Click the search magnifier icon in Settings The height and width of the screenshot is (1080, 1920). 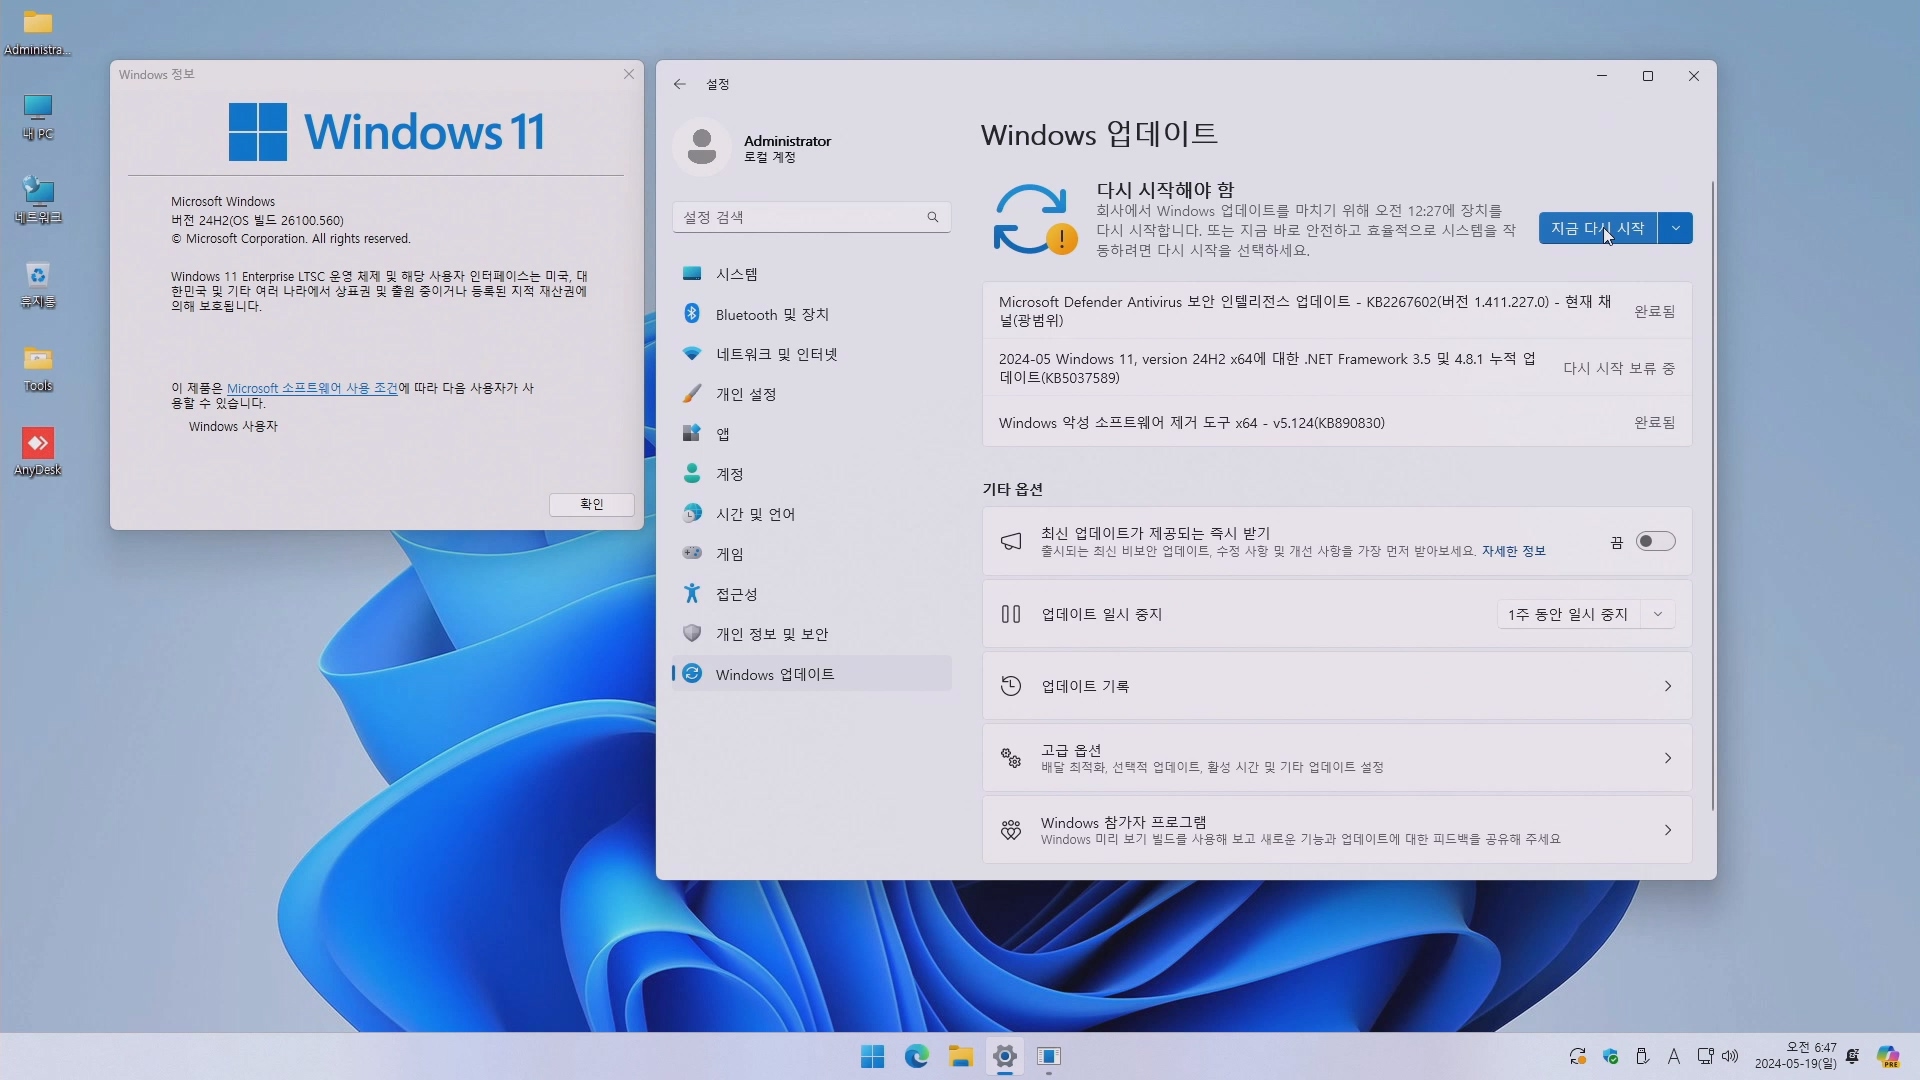click(x=932, y=217)
